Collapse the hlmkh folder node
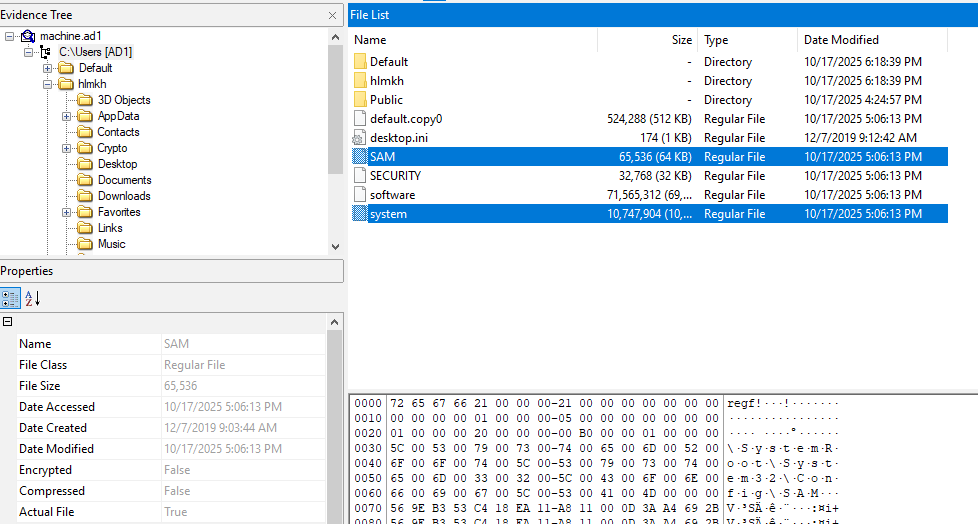The image size is (978, 524). coord(47,84)
